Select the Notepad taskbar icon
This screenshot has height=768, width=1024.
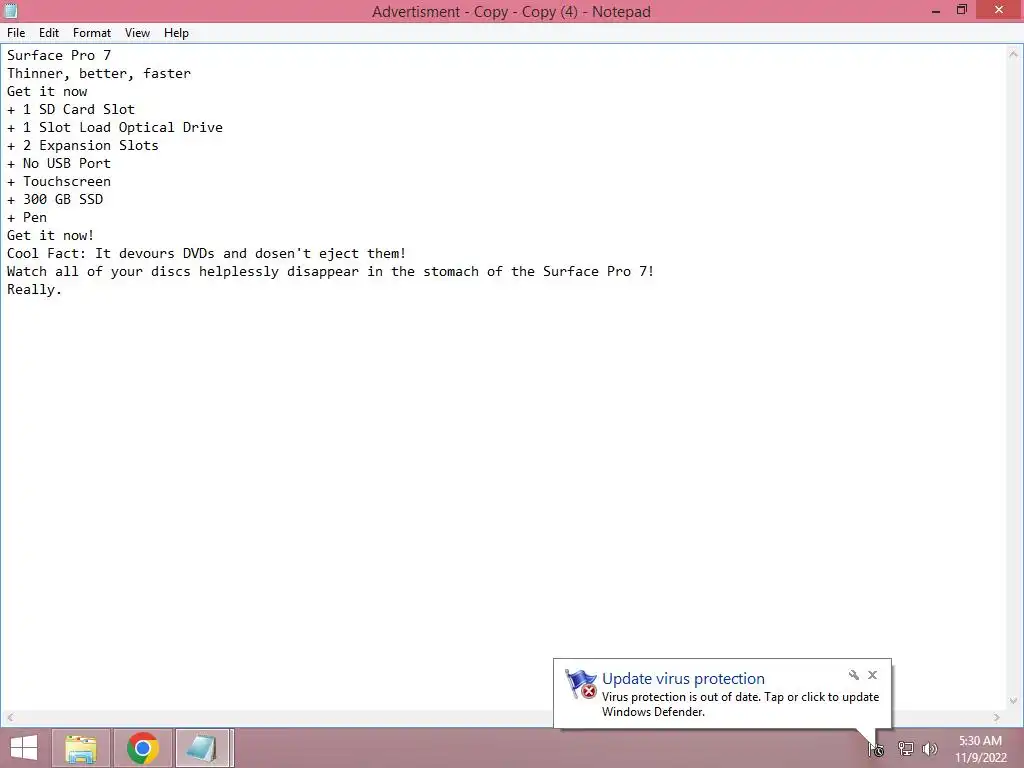[203, 748]
